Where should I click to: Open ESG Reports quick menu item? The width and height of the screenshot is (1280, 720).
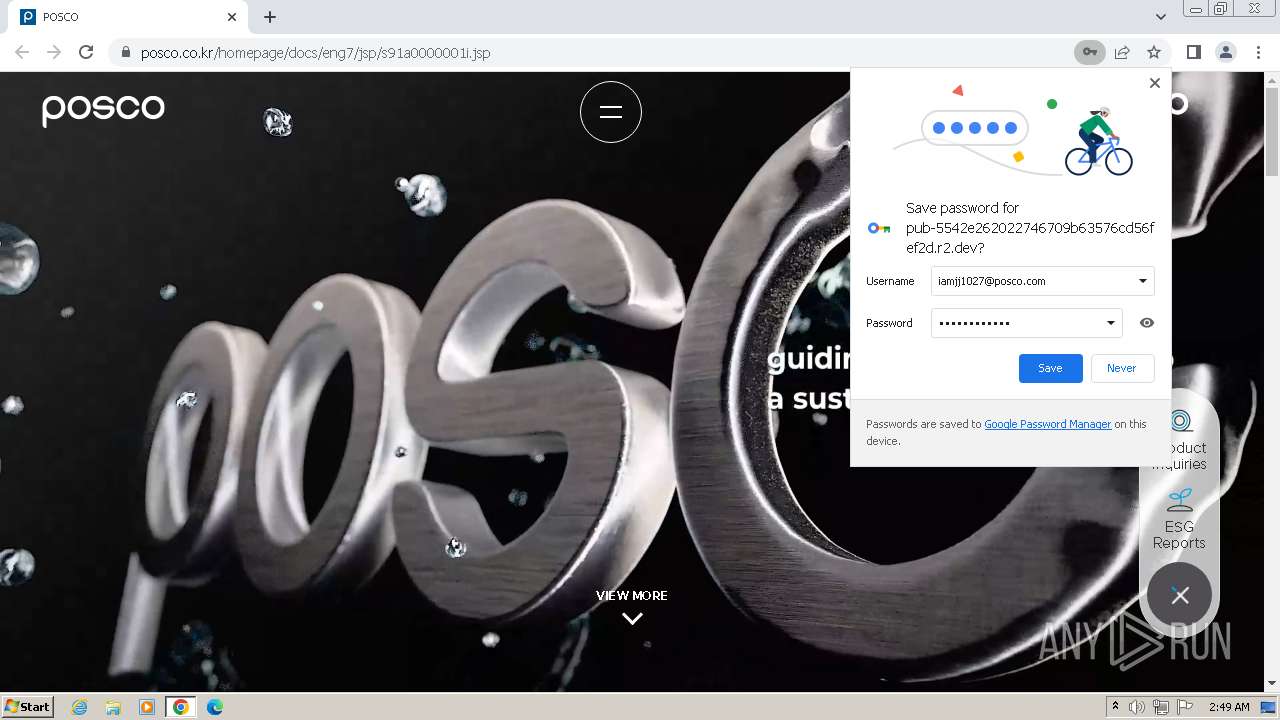(1179, 519)
